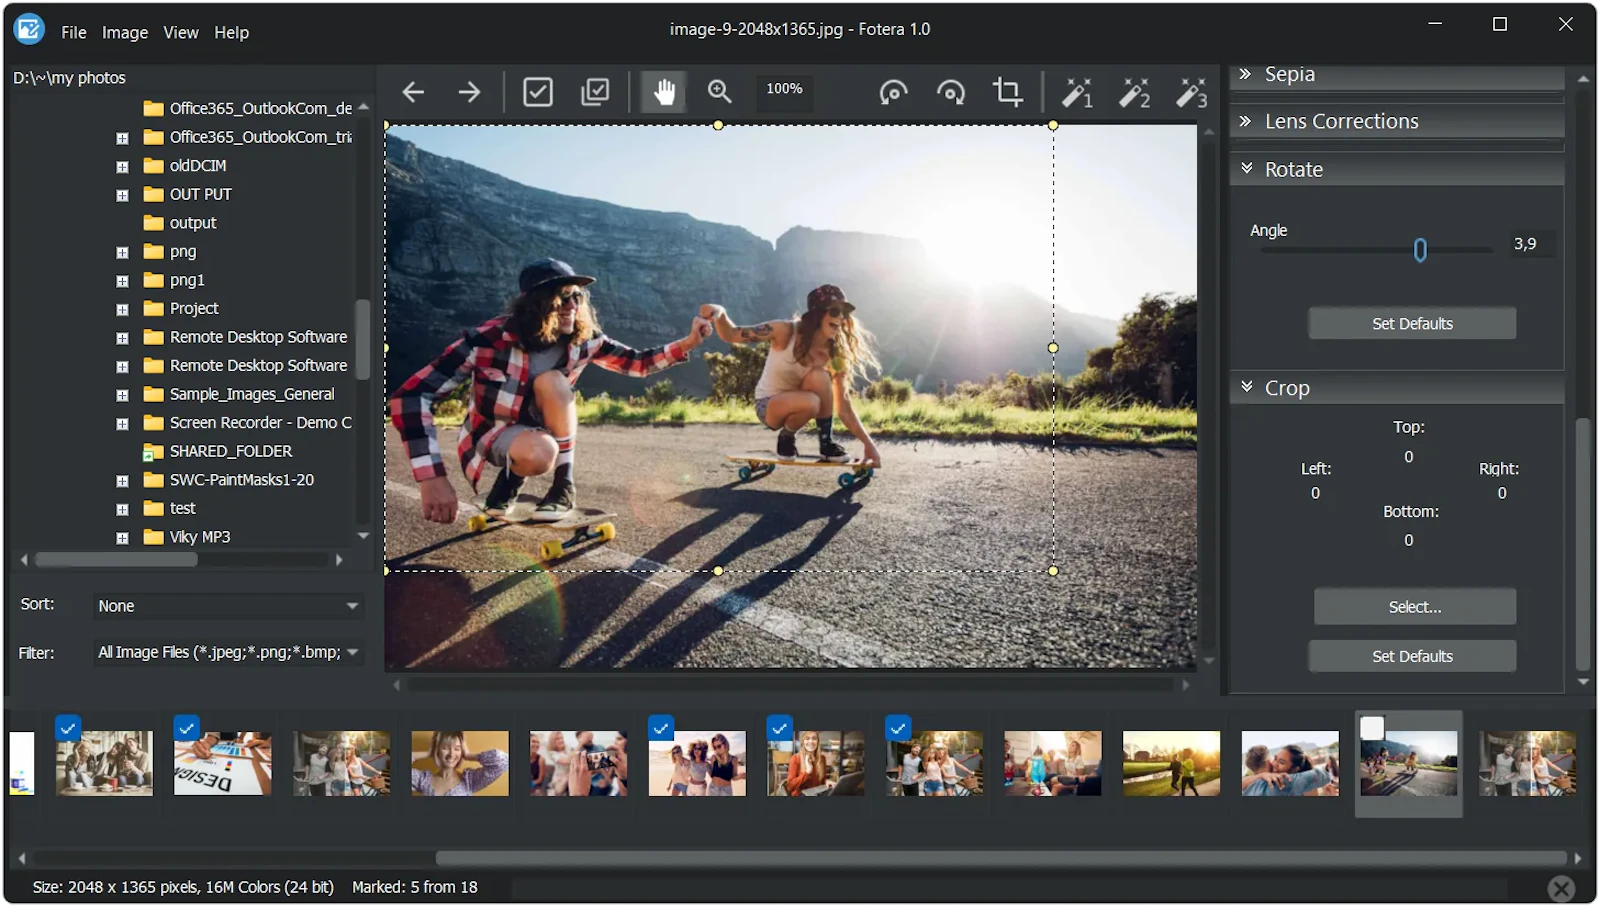Click the right panel vertical scrollbar
This screenshot has height=909, width=1600.
(1582, 544)
